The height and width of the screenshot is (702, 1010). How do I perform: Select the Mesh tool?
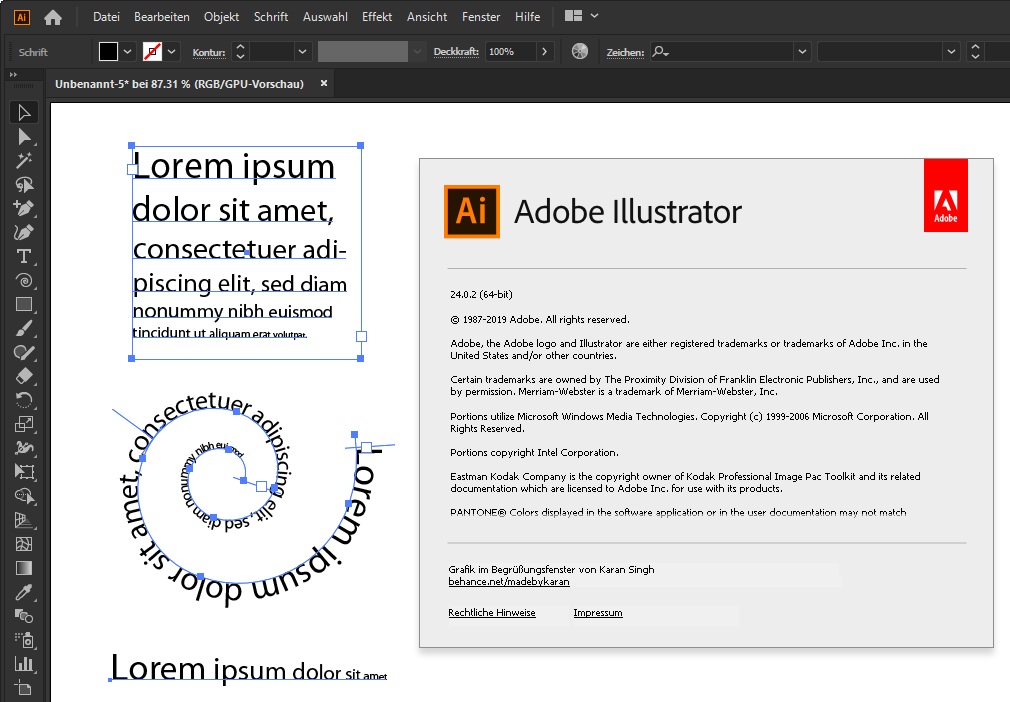(24, 544)
